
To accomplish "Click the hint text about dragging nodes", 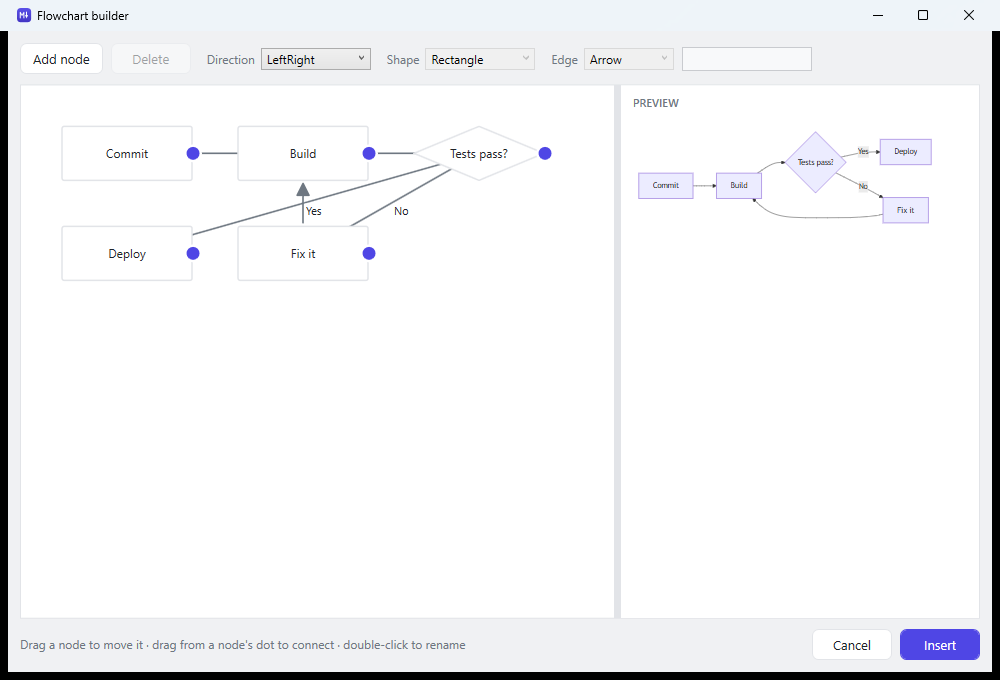I will click(243, 645).
